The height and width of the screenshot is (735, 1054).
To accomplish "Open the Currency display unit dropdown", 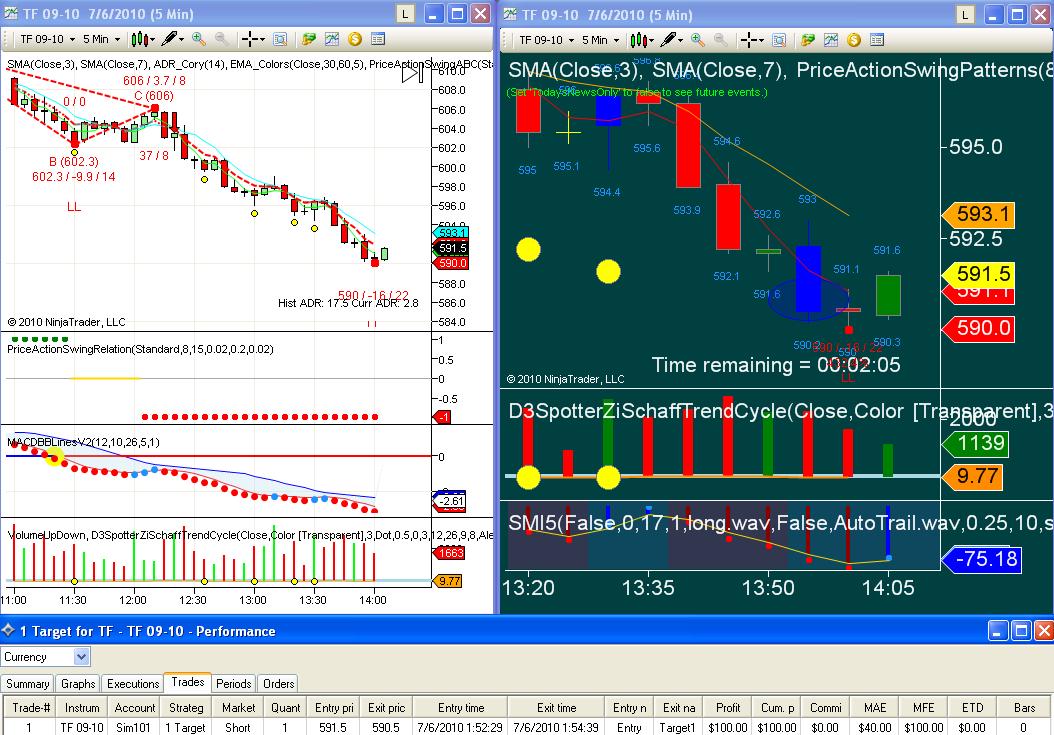I will (45, 656).
